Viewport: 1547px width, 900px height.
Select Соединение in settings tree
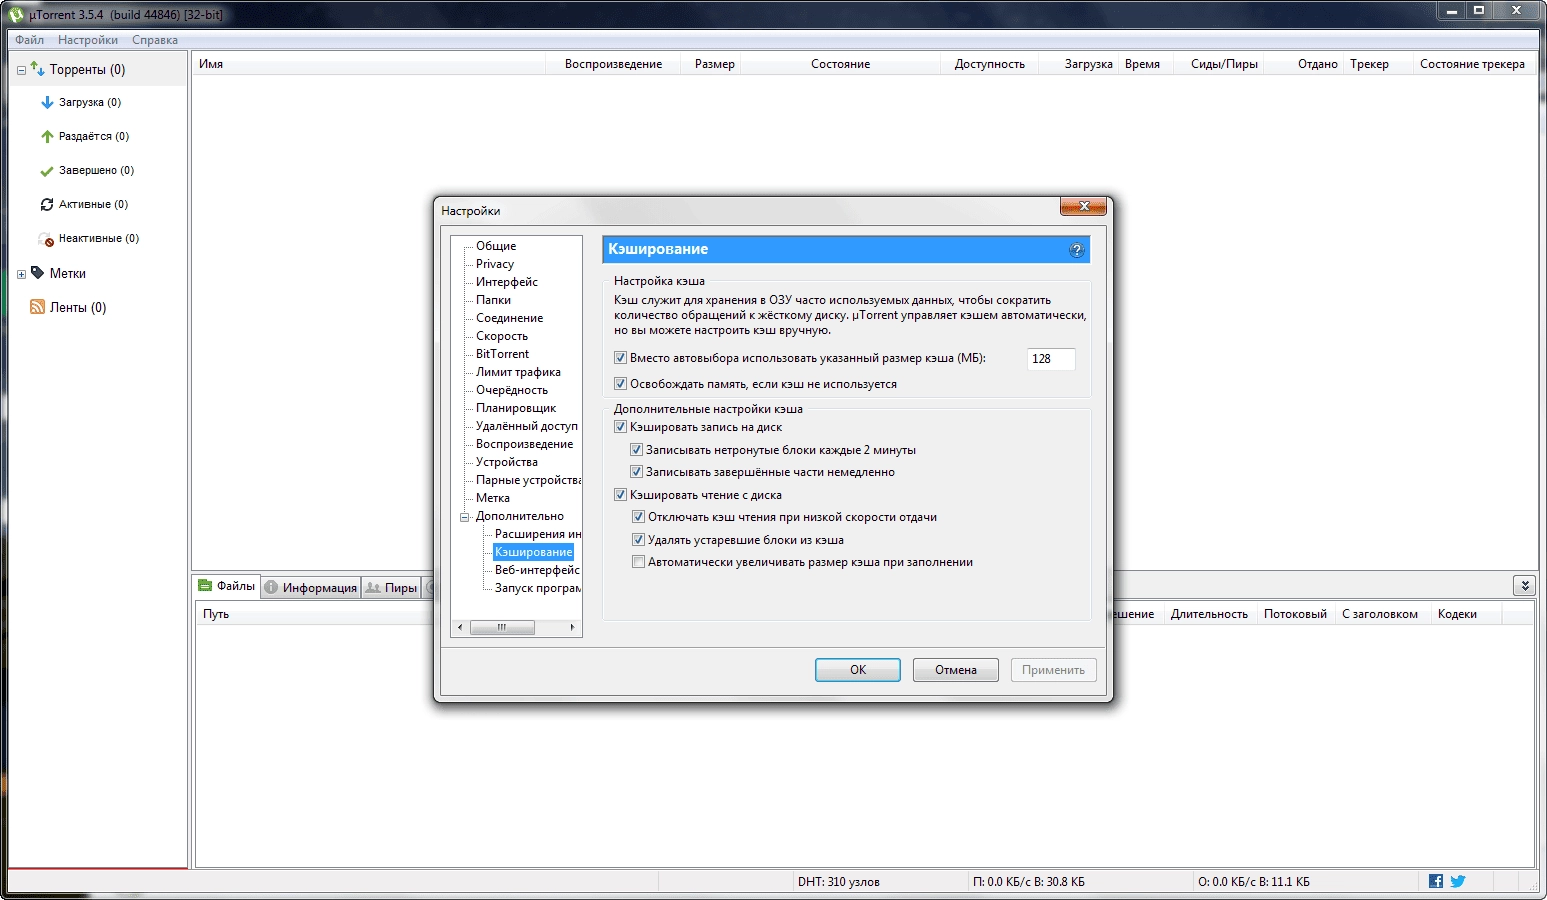coord(510,318)
